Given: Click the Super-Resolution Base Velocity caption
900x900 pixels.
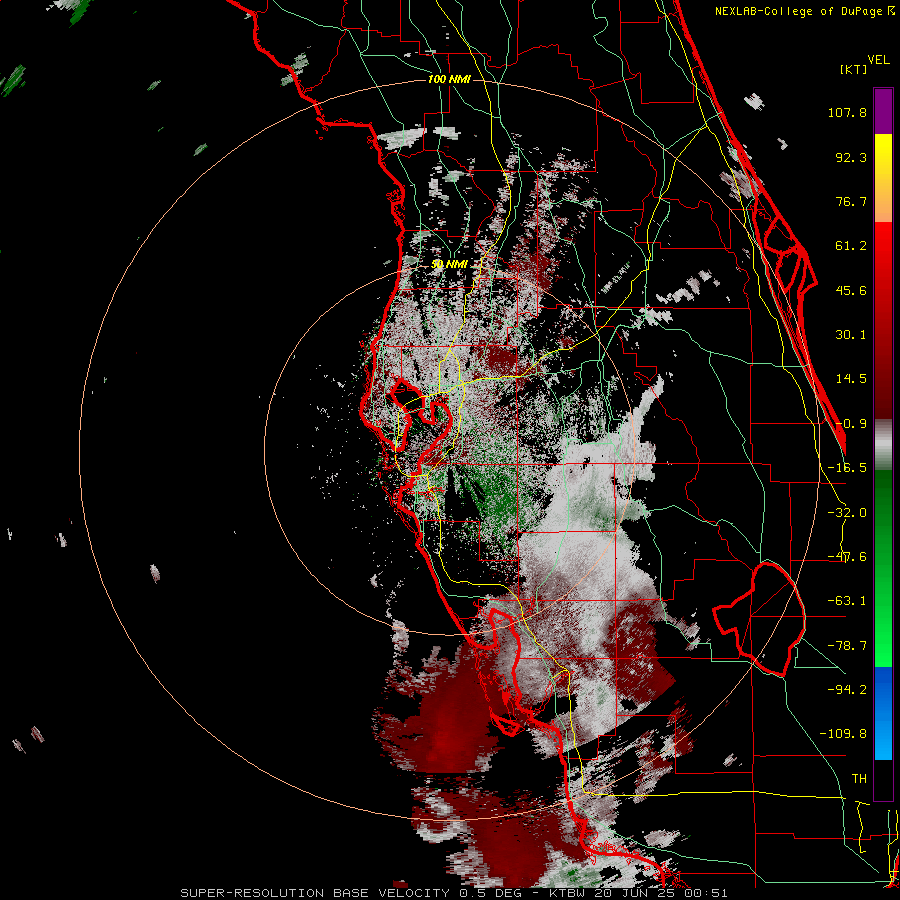Looking at the screenshot, I should click(454, 893).
